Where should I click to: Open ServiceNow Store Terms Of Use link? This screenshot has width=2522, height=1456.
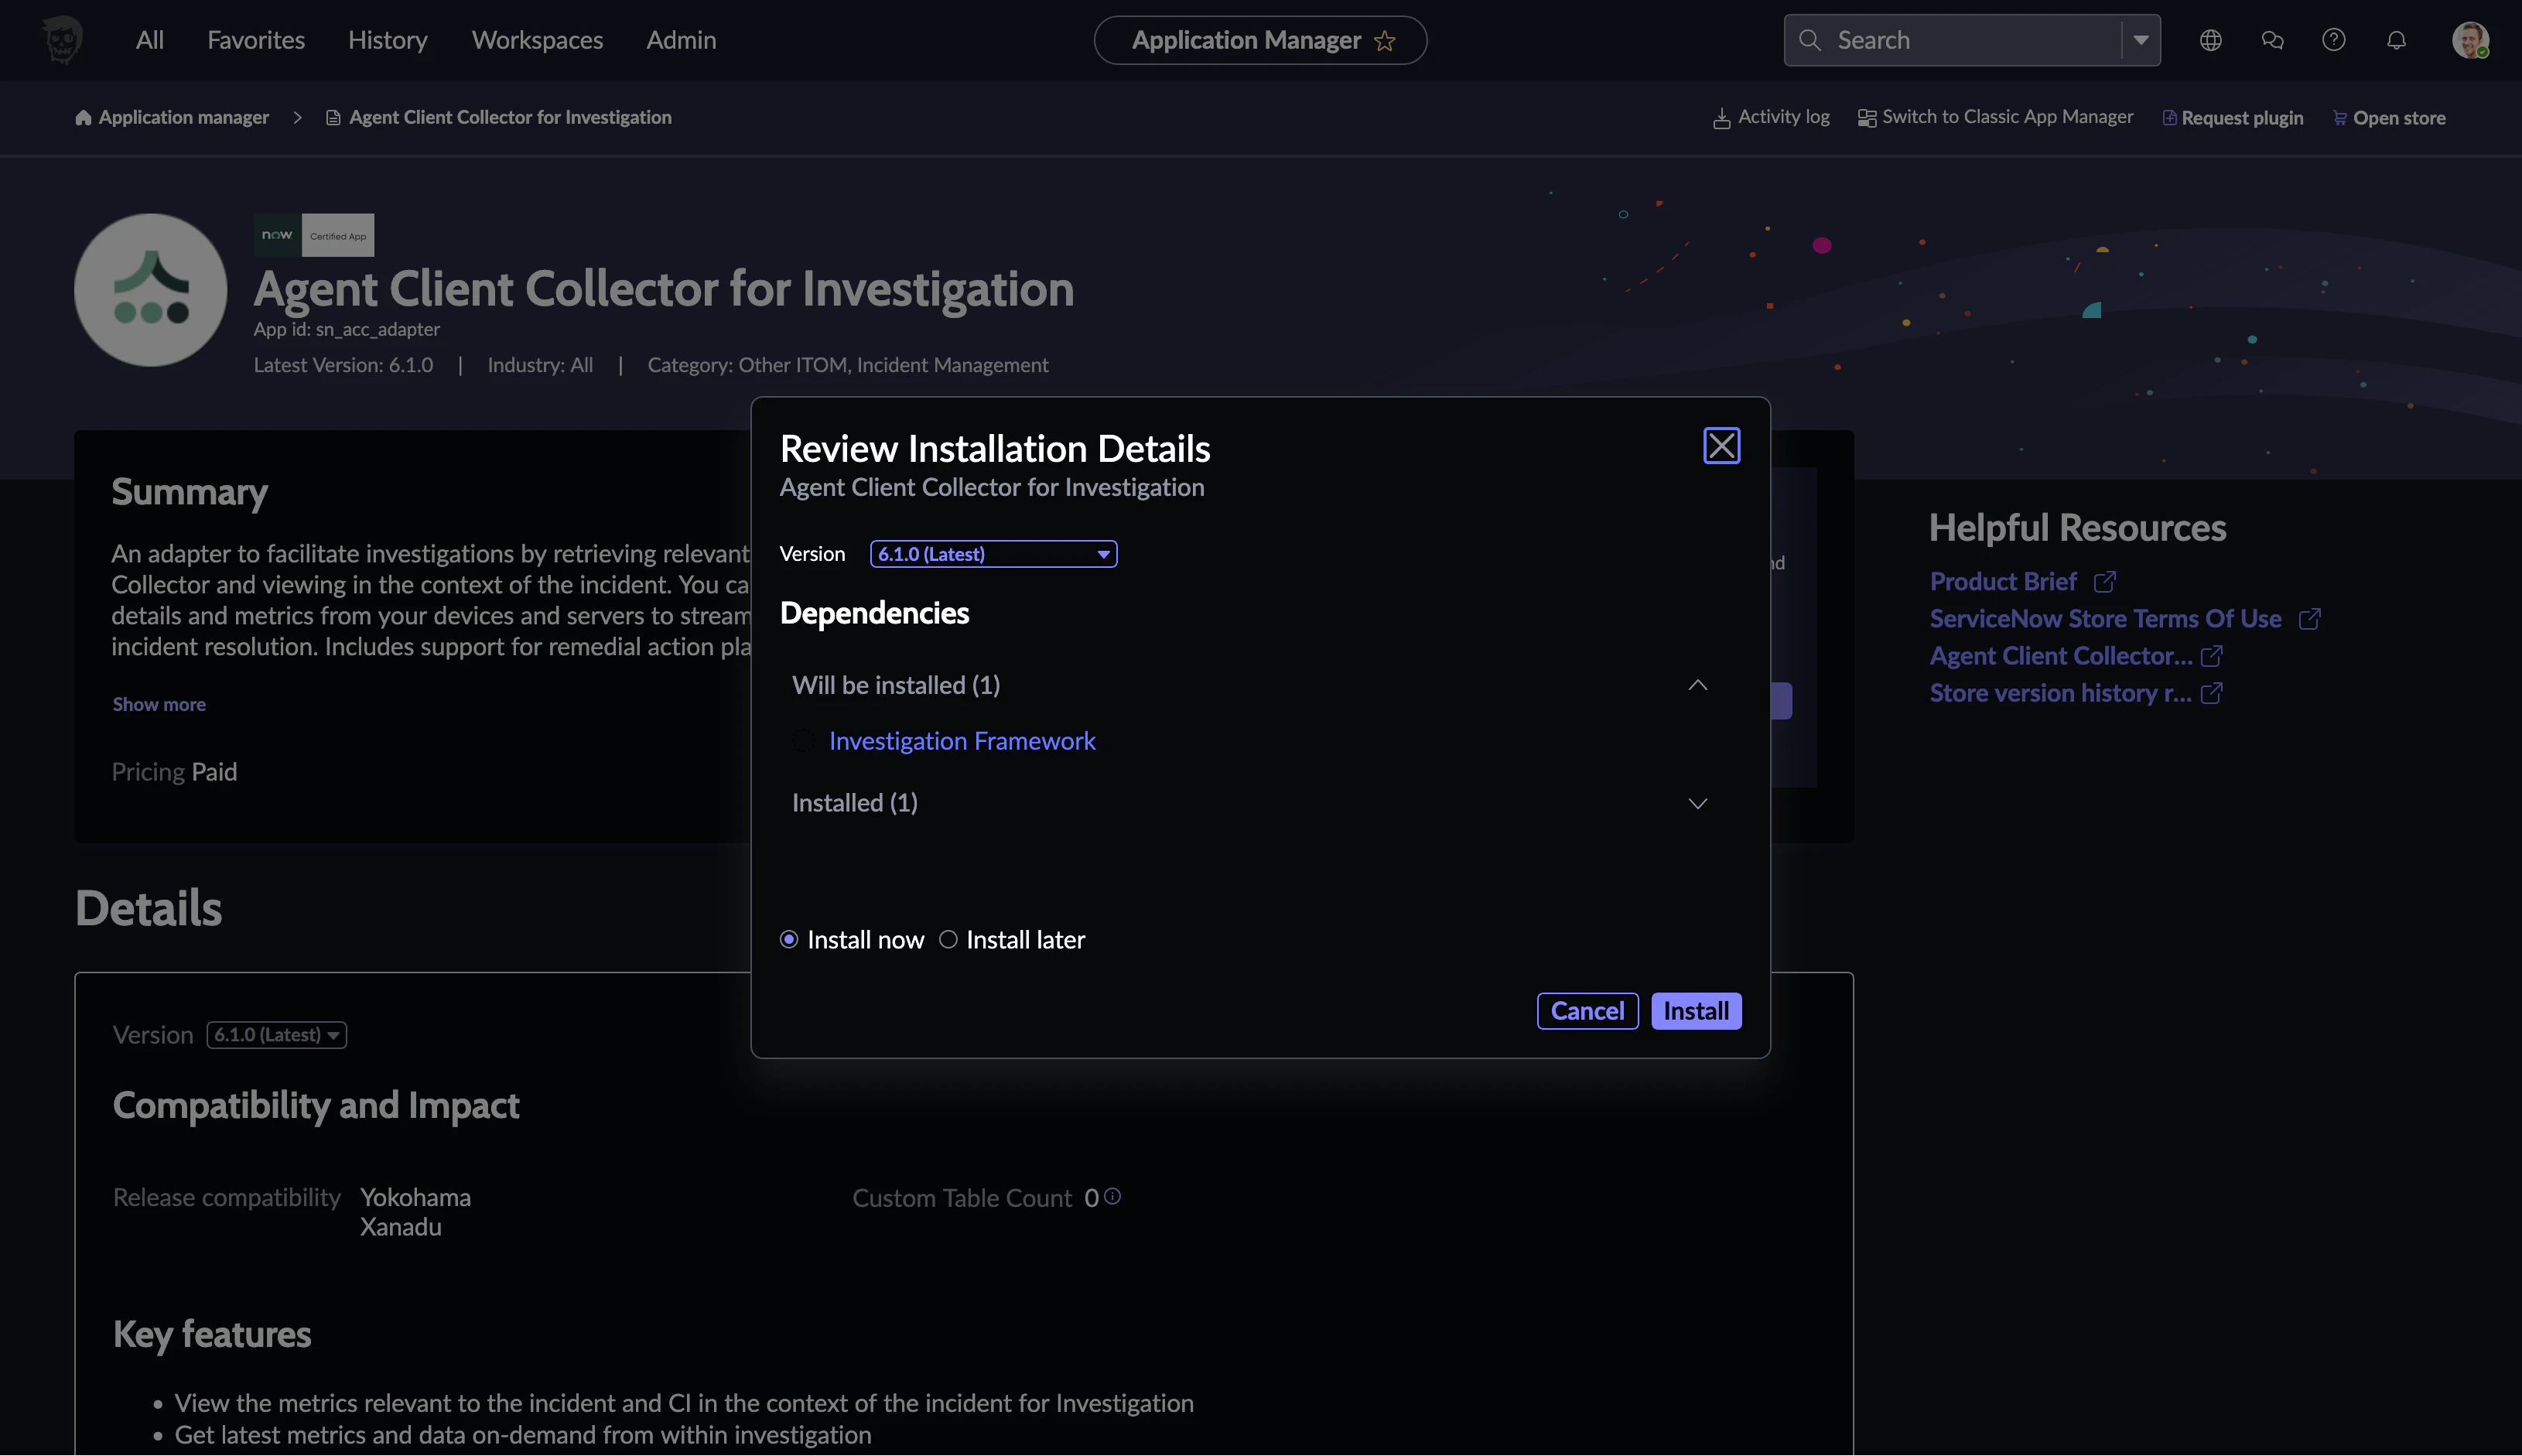coord(2105,619)
